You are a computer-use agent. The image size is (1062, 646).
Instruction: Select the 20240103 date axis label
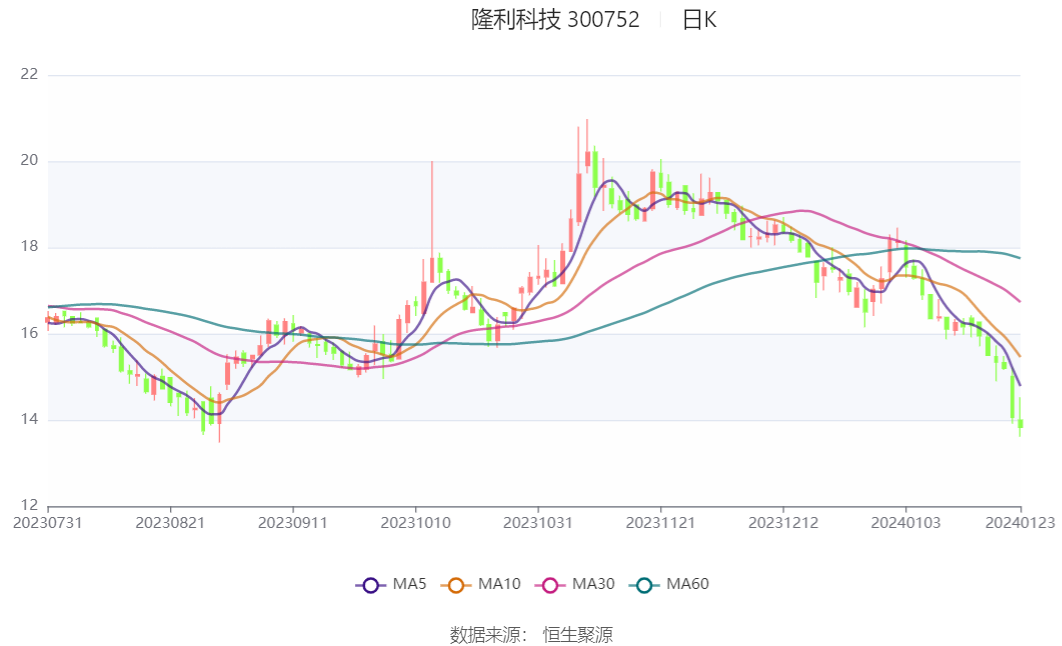click(906, 523)
